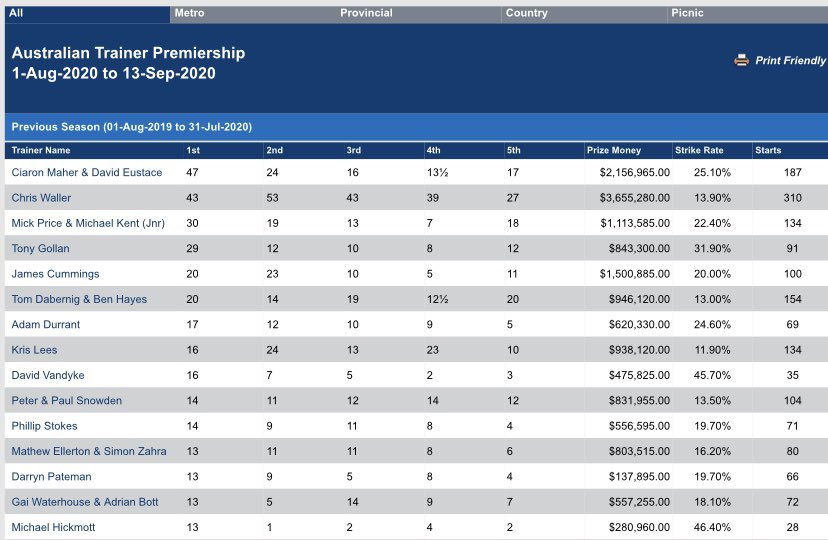Click the 187 starts value
Viewport: 828px width, 540px height.
793,172
